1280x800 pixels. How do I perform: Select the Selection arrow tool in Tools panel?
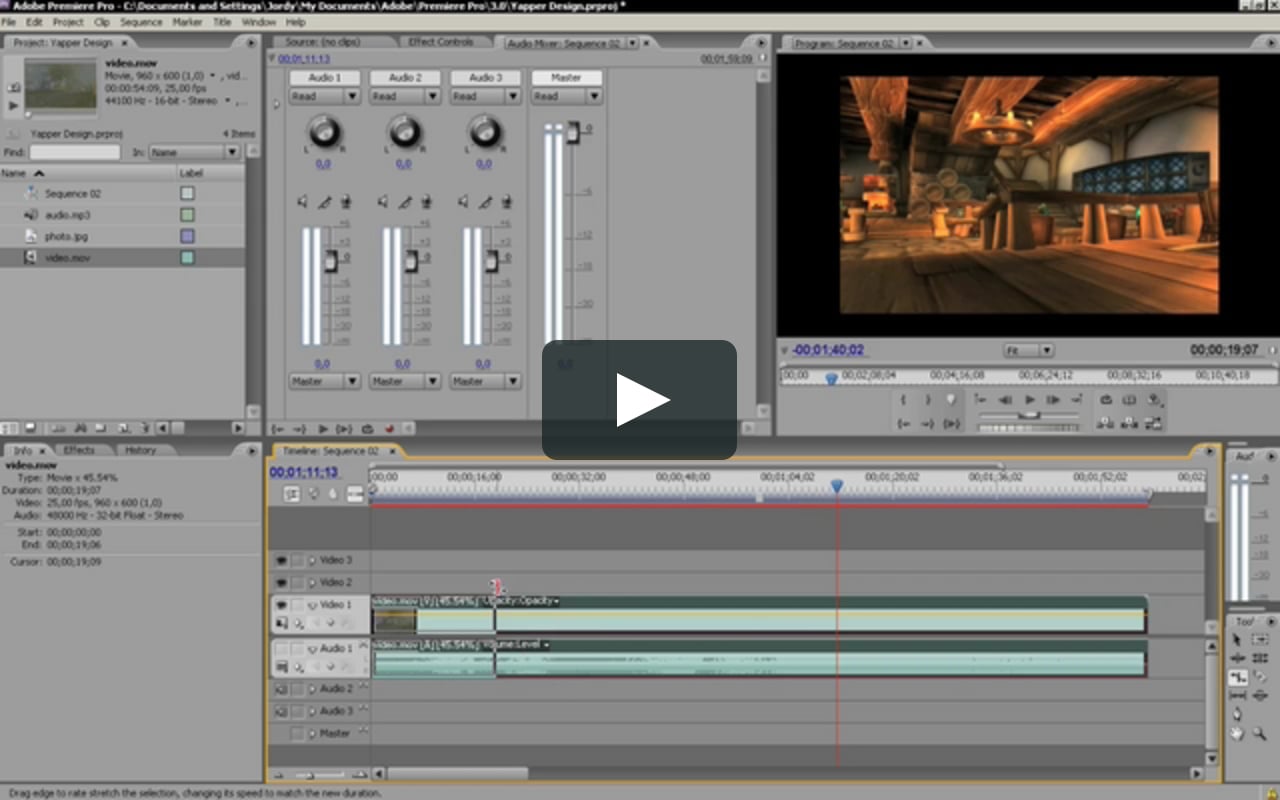click(x=1237, y=639)
